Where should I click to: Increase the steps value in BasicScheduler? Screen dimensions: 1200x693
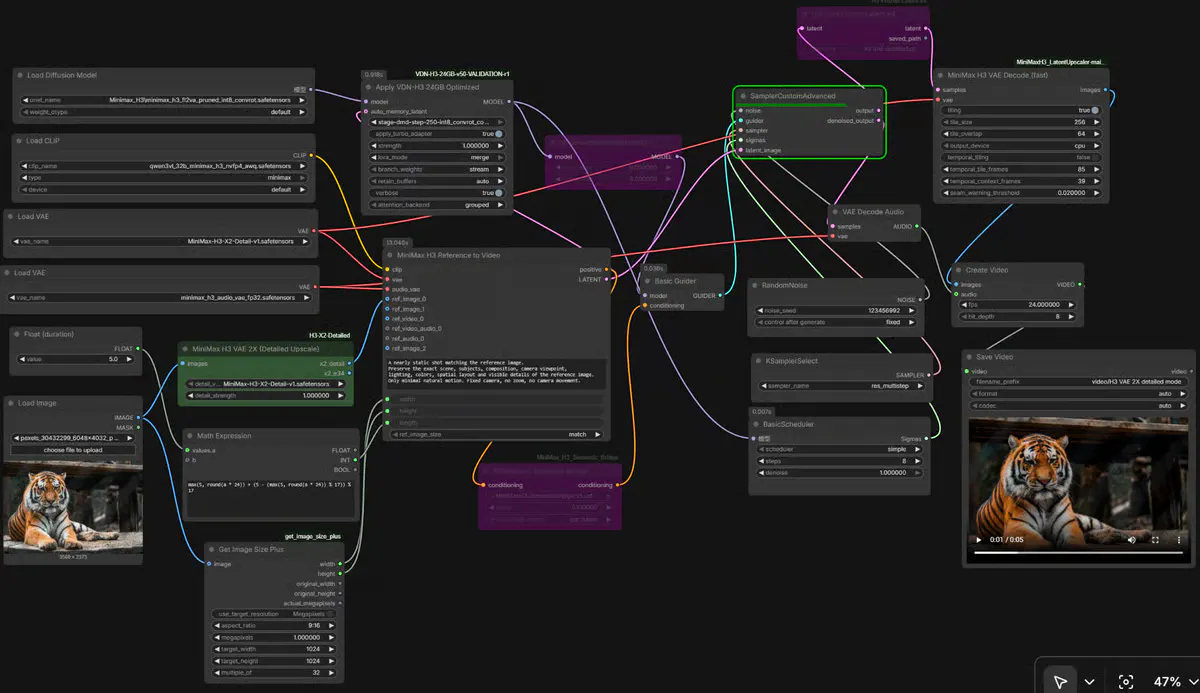917,462
